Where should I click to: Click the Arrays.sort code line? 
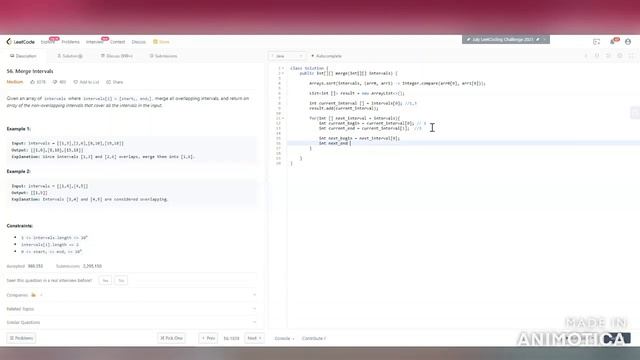(x=397, y=83)
